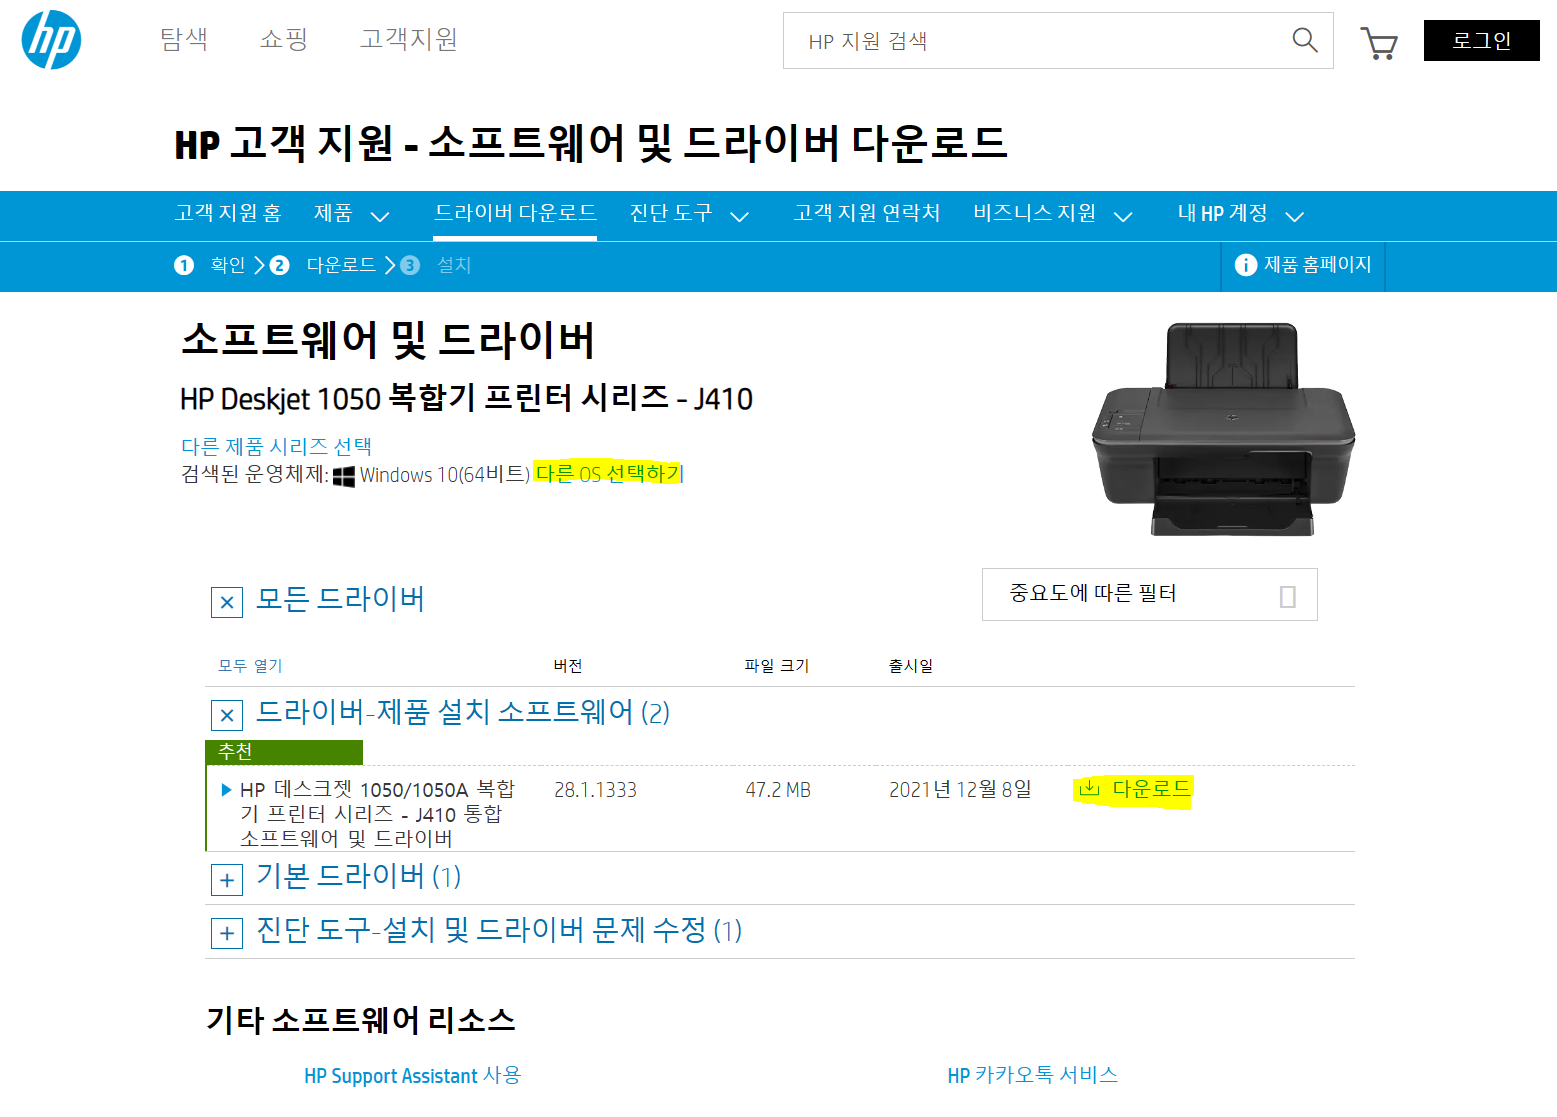Image resolution: width=1557 pixels, height=1117 pixels.
Task: Open the 쇼핑 top menu
Action: 284,39
